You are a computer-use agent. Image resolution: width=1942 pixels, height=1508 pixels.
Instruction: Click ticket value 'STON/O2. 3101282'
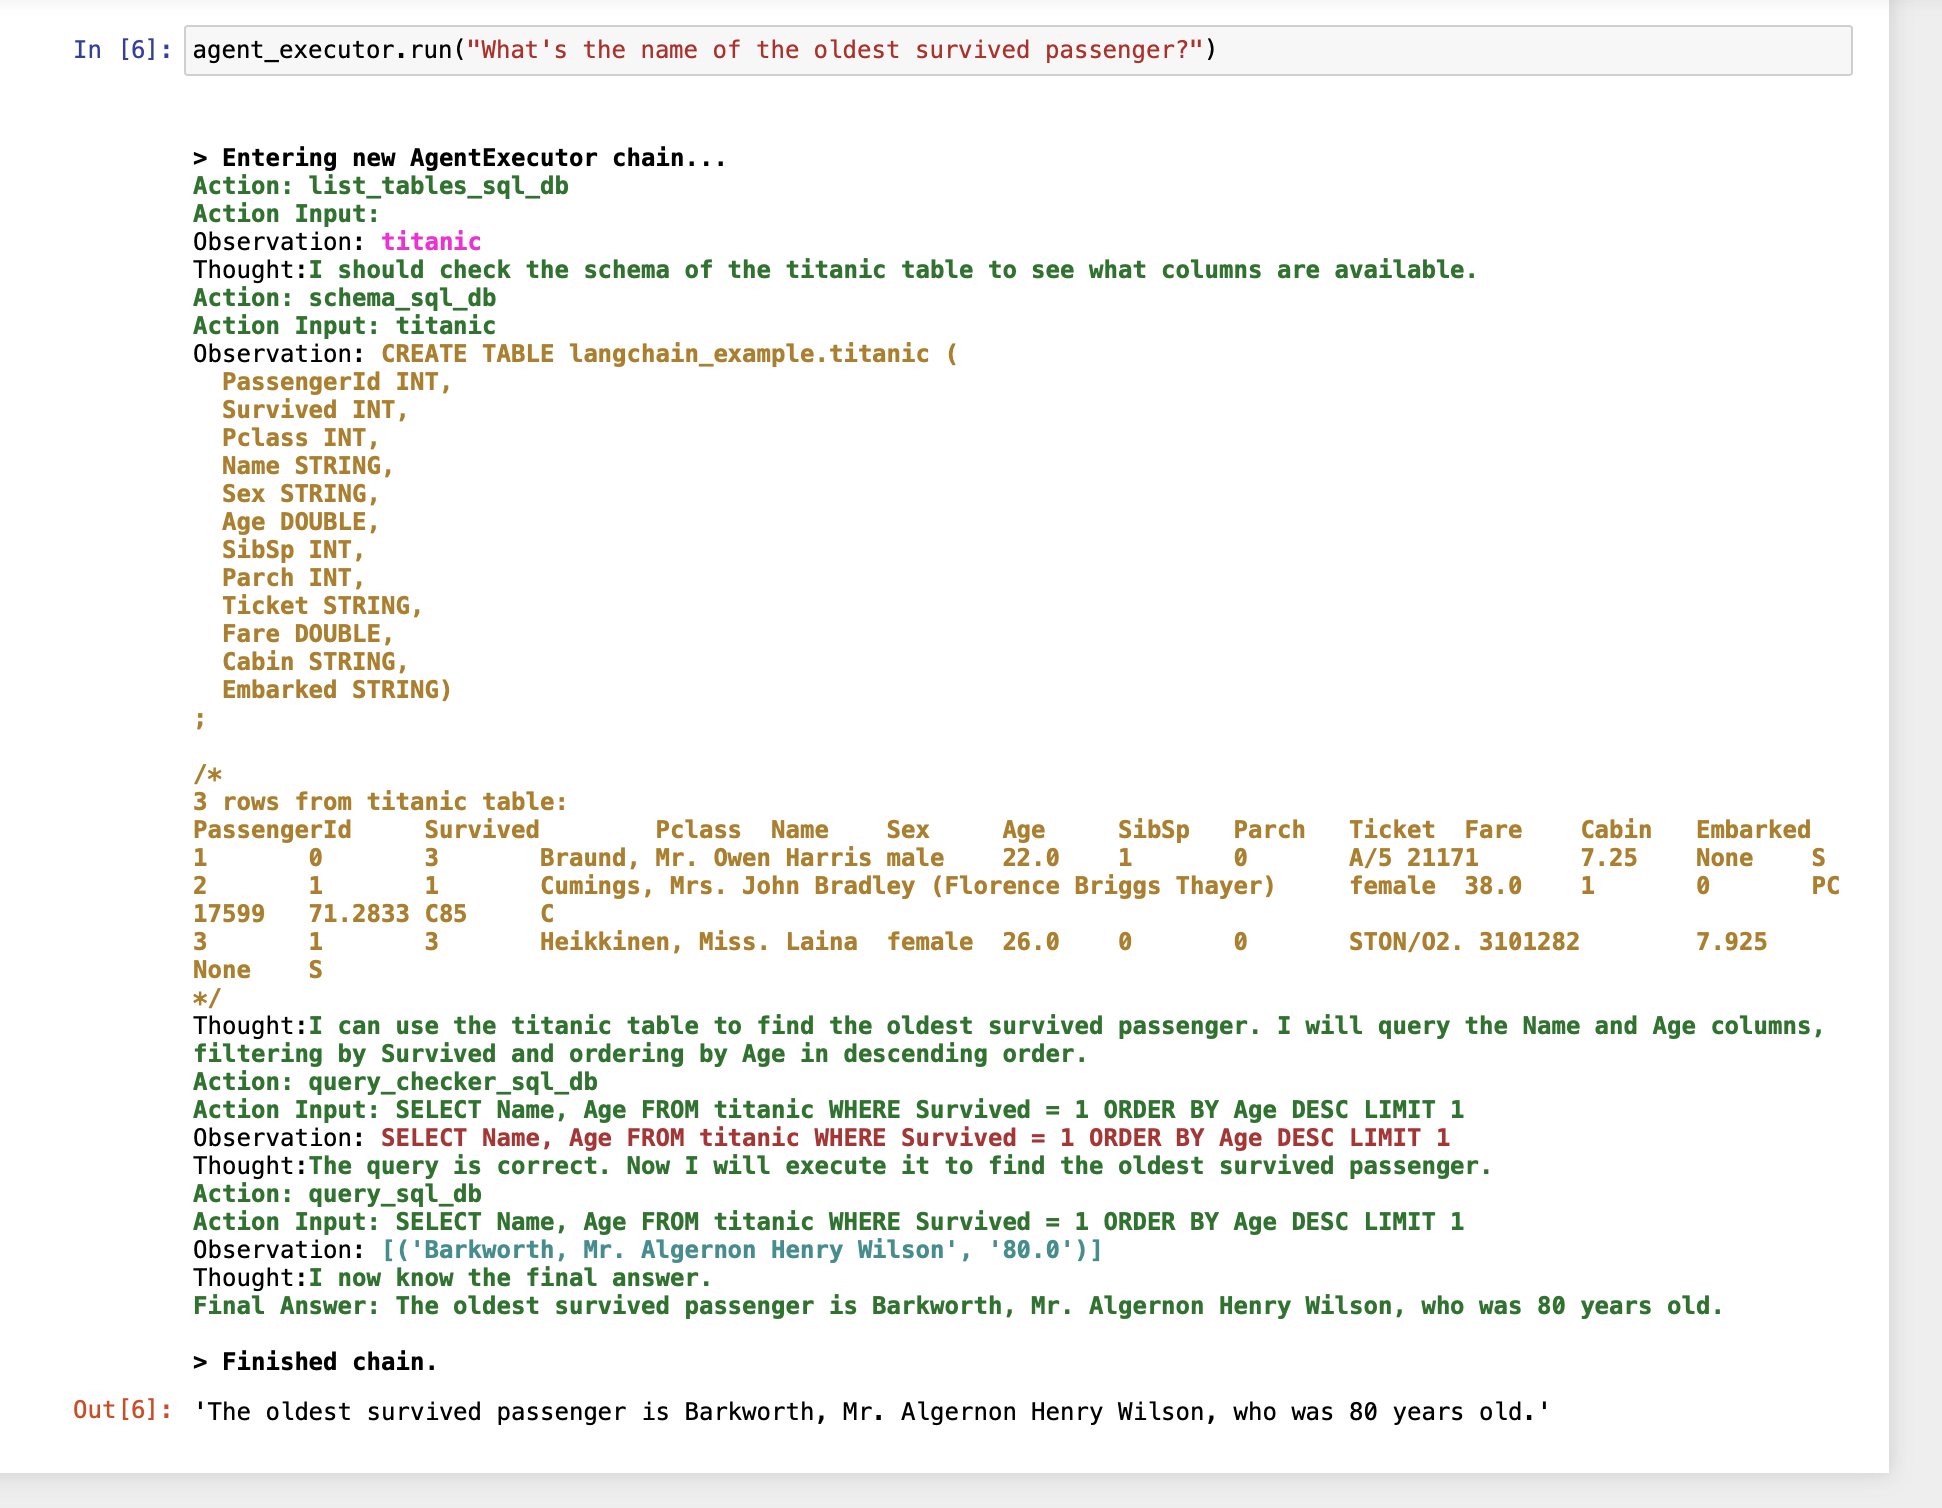coord(1464,942)
